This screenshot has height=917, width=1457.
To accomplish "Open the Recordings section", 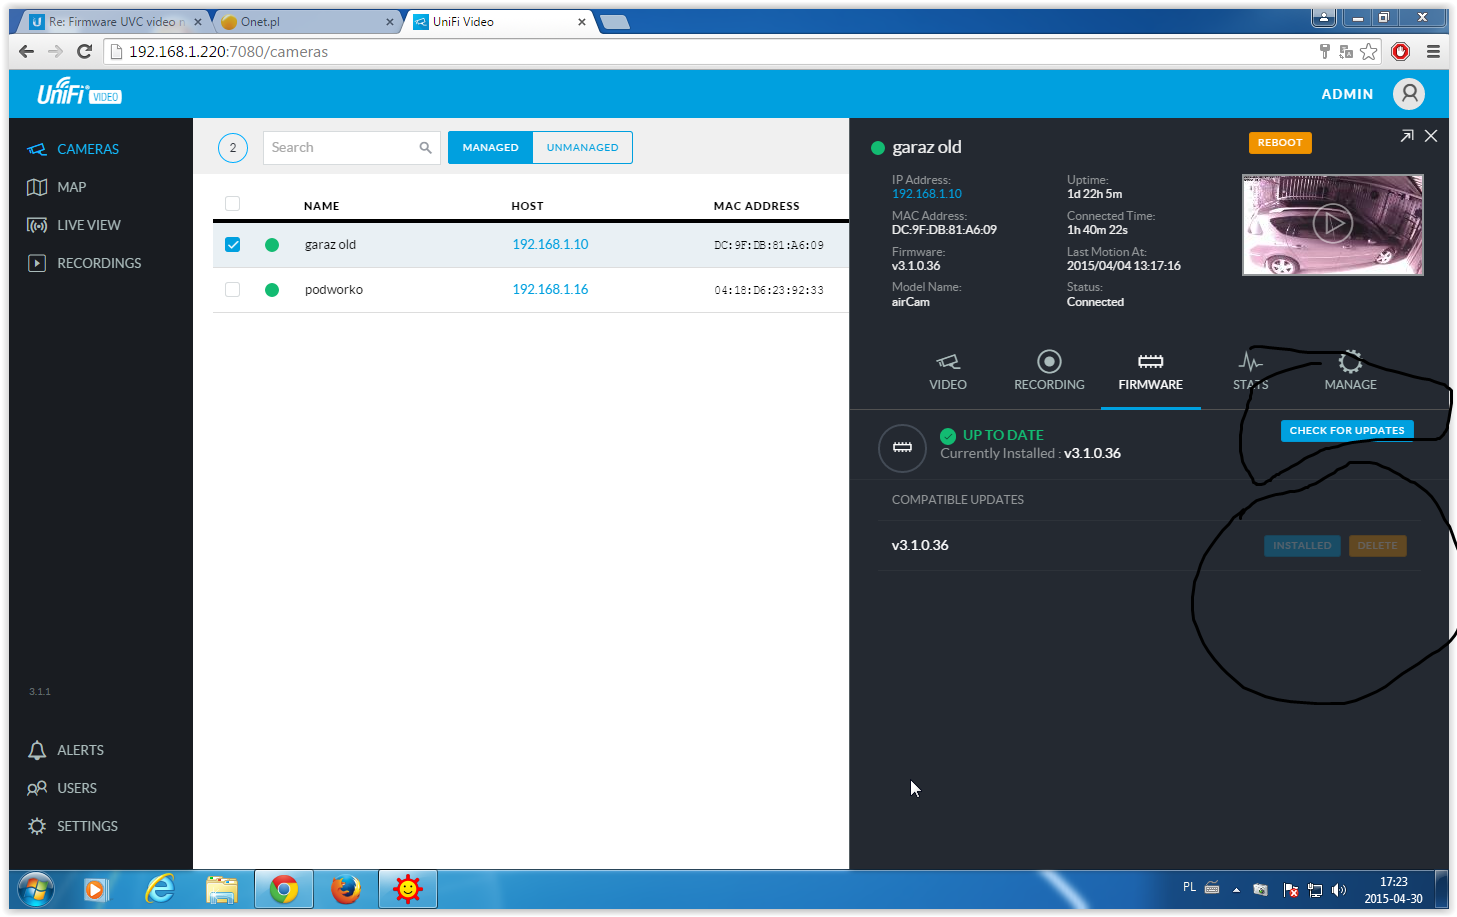I will tap(84, 263).
